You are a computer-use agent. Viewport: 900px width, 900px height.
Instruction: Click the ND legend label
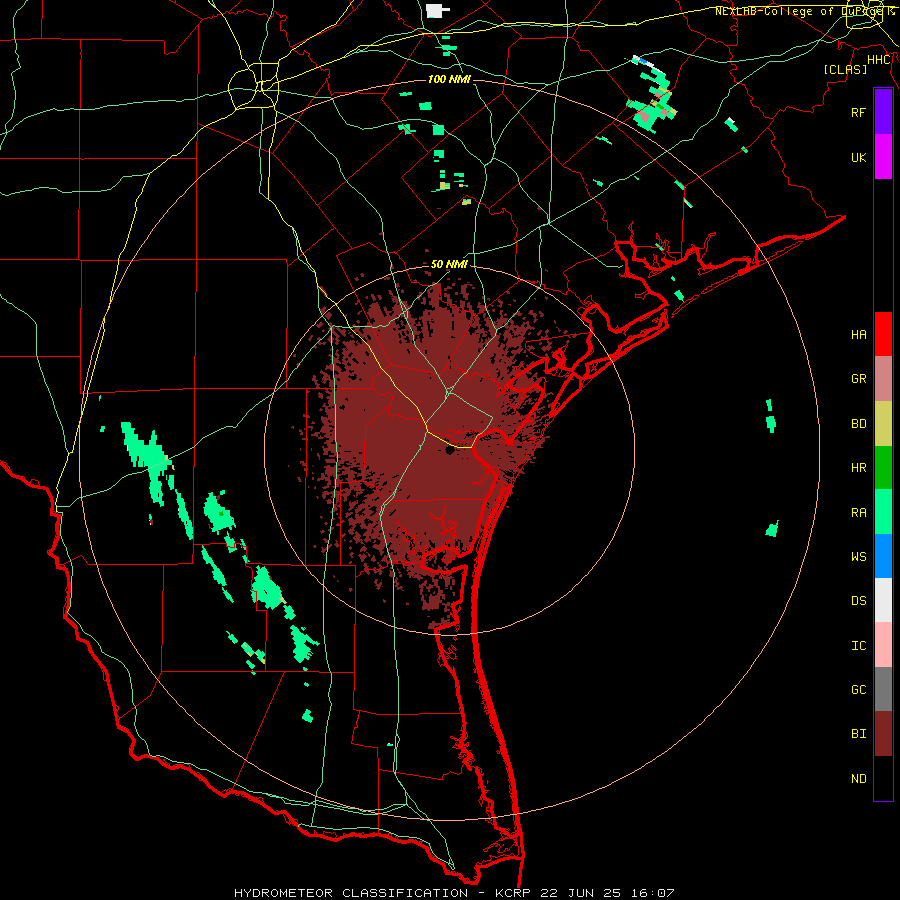859,779
